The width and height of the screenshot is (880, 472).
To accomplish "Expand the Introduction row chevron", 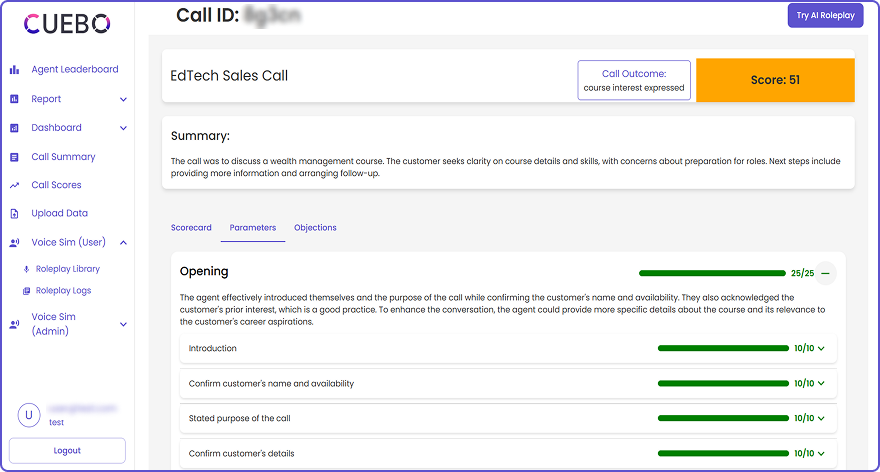I will [821, 349].
